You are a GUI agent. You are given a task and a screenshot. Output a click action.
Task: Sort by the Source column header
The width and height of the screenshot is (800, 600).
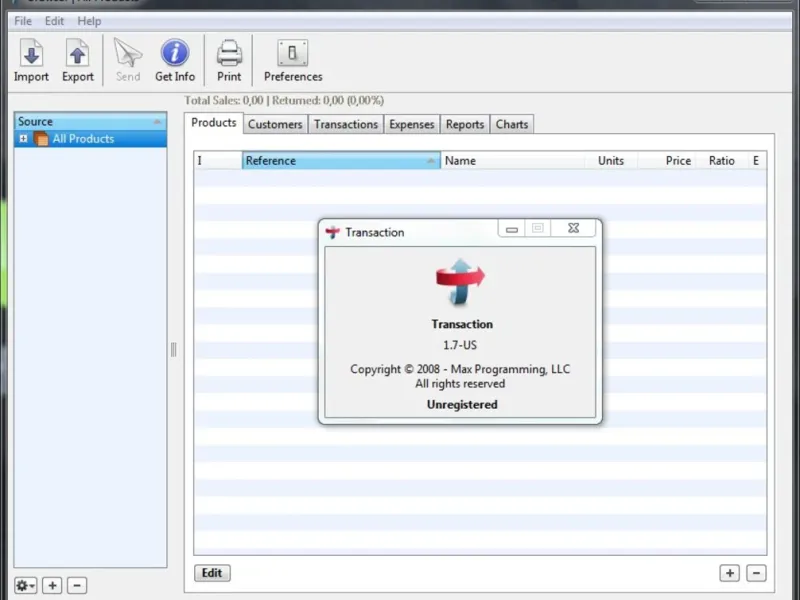coord(90,121)
